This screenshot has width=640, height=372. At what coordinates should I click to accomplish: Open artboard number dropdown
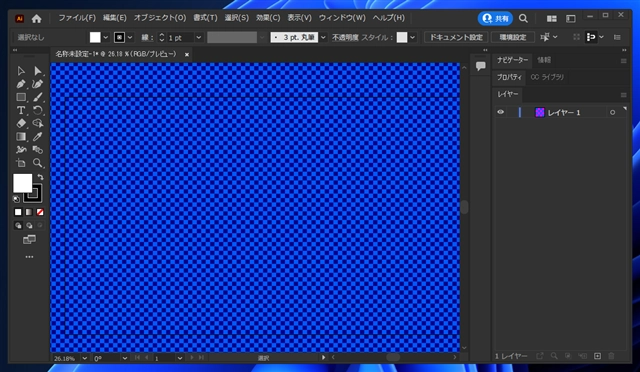[180, 358]
